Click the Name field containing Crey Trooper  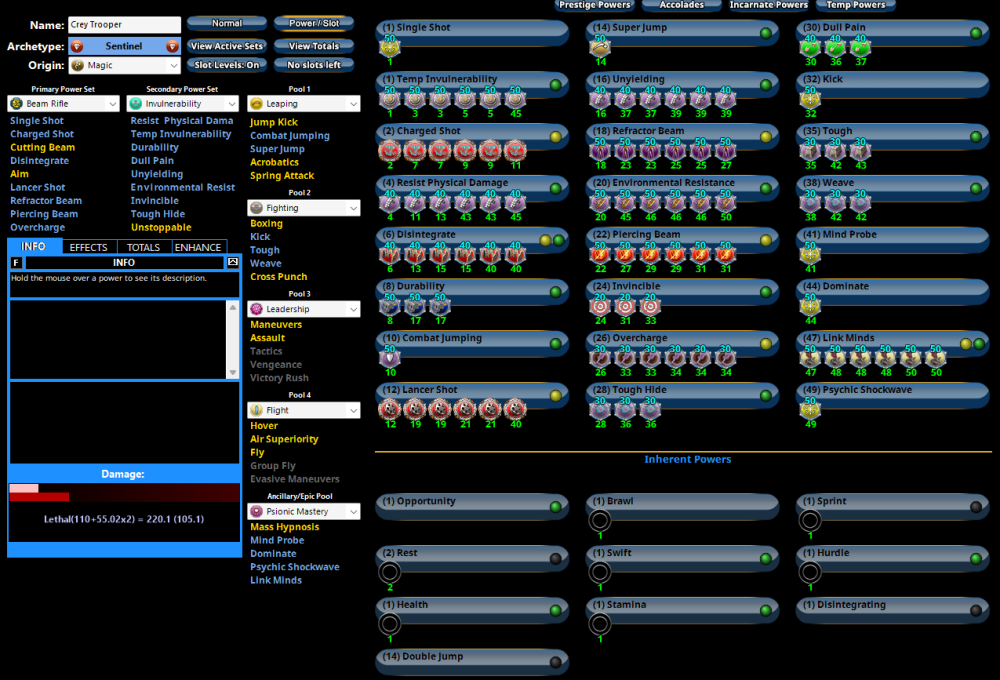pos(124,24)
